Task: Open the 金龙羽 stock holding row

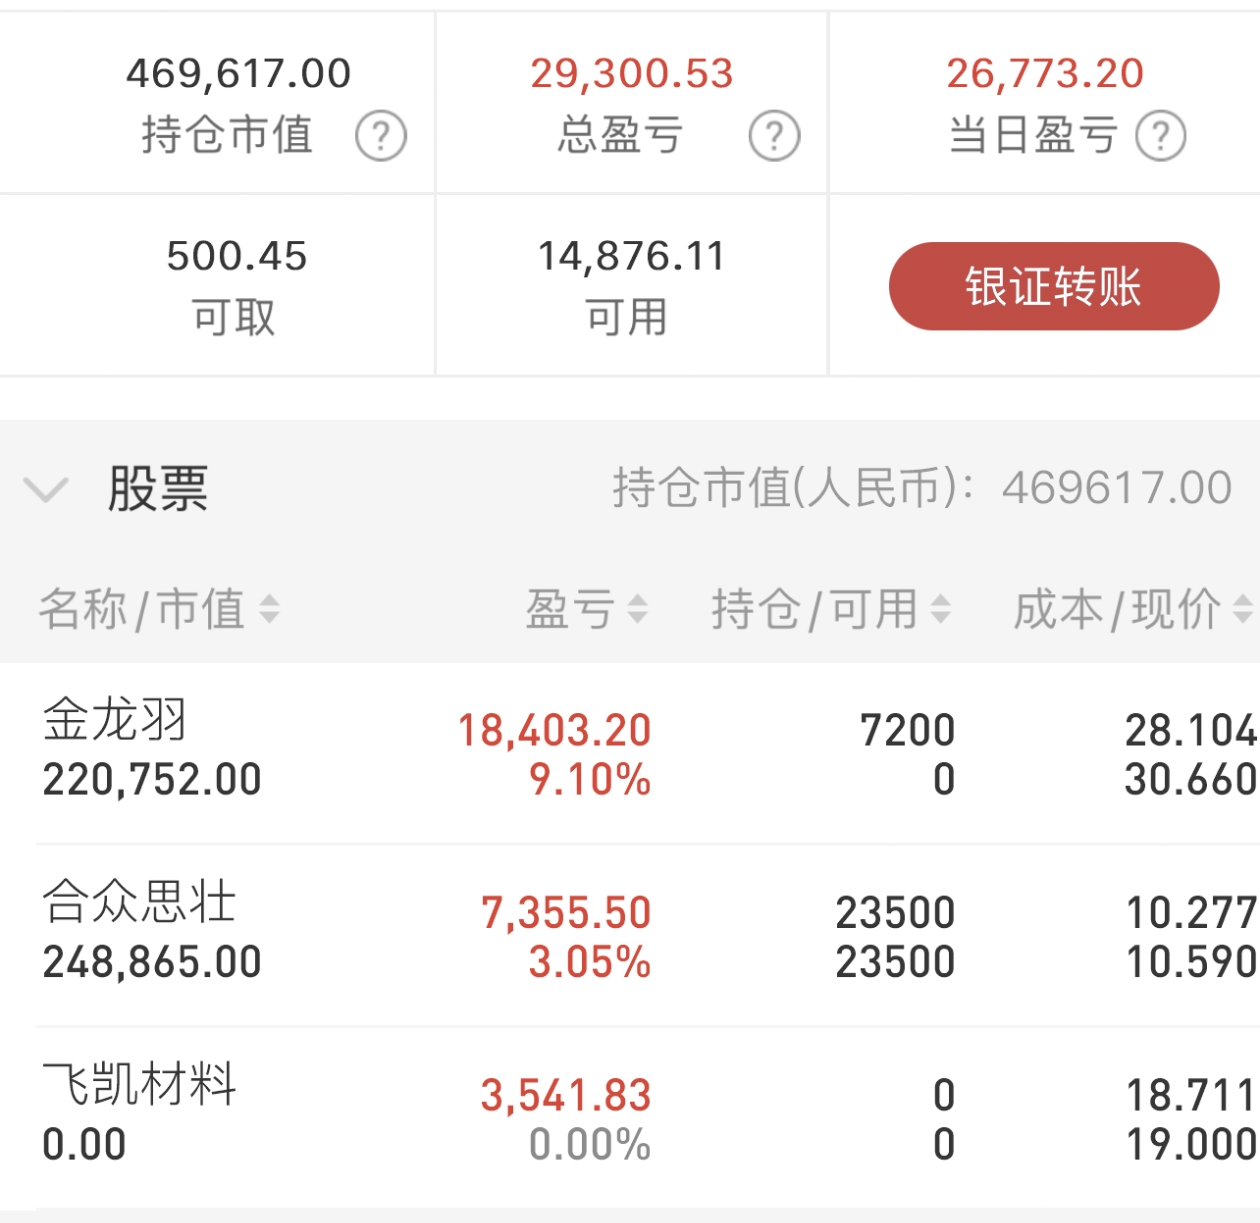Action: click(630, 753)
